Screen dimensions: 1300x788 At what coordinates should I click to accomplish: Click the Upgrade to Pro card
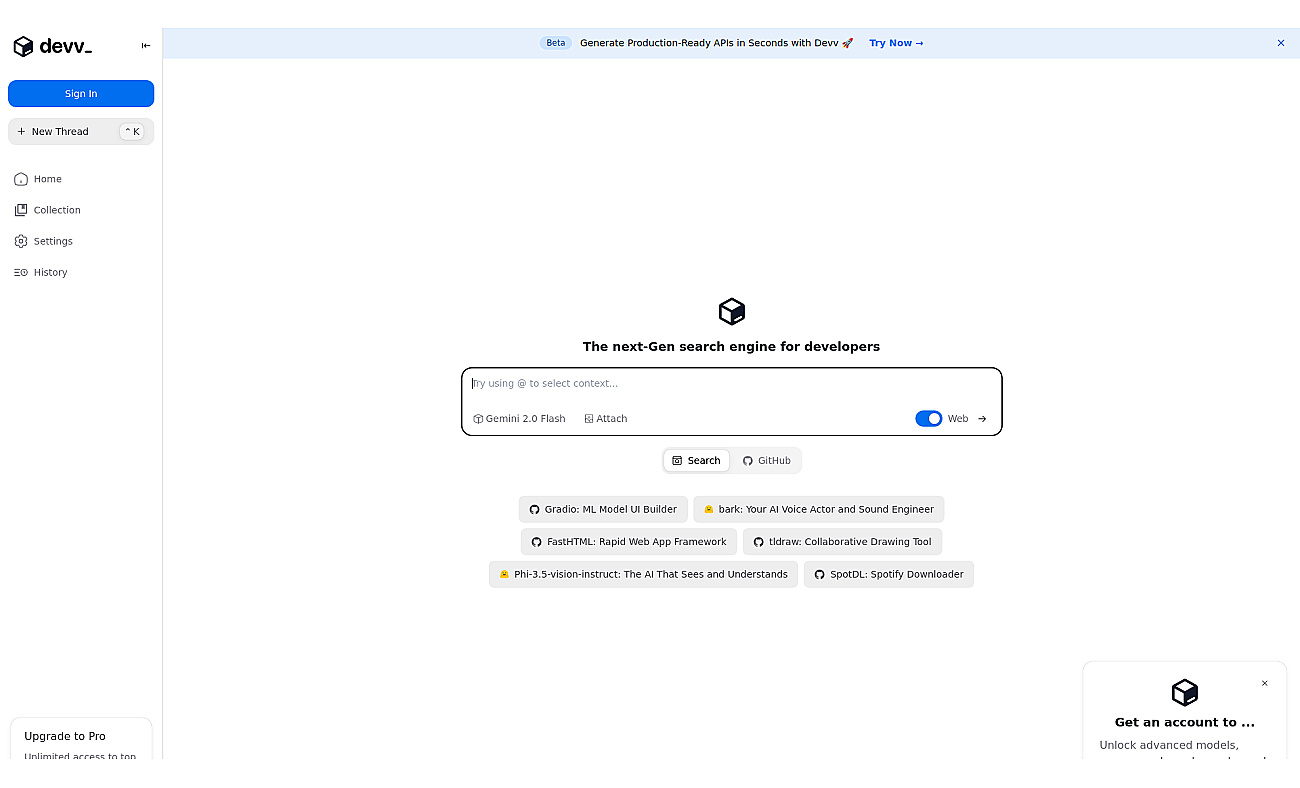(81, 740)
